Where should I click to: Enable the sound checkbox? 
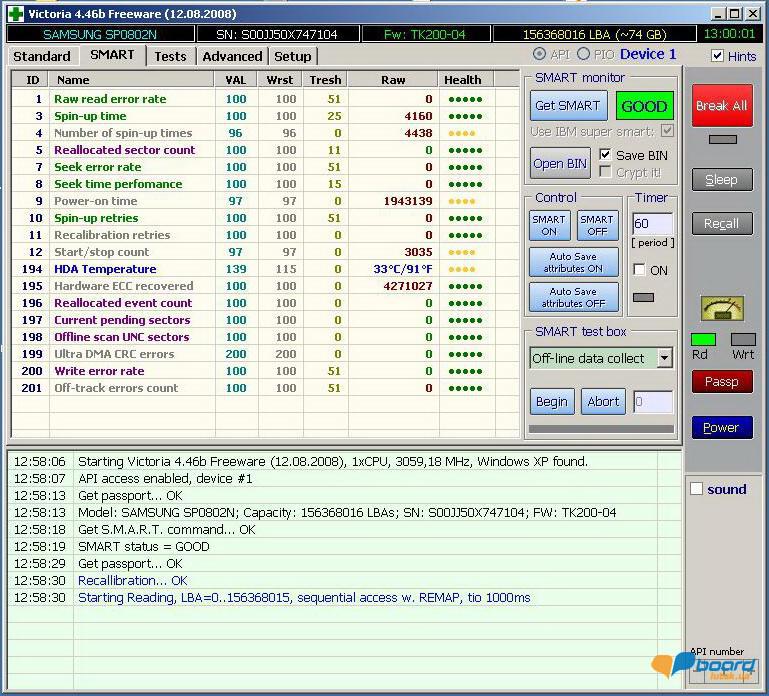click(697, 489)
